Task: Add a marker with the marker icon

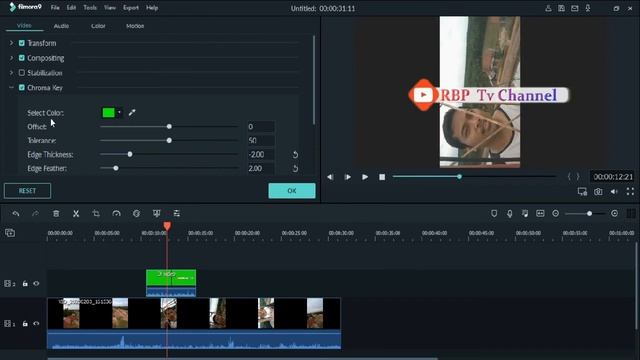Action: [494, 213]
